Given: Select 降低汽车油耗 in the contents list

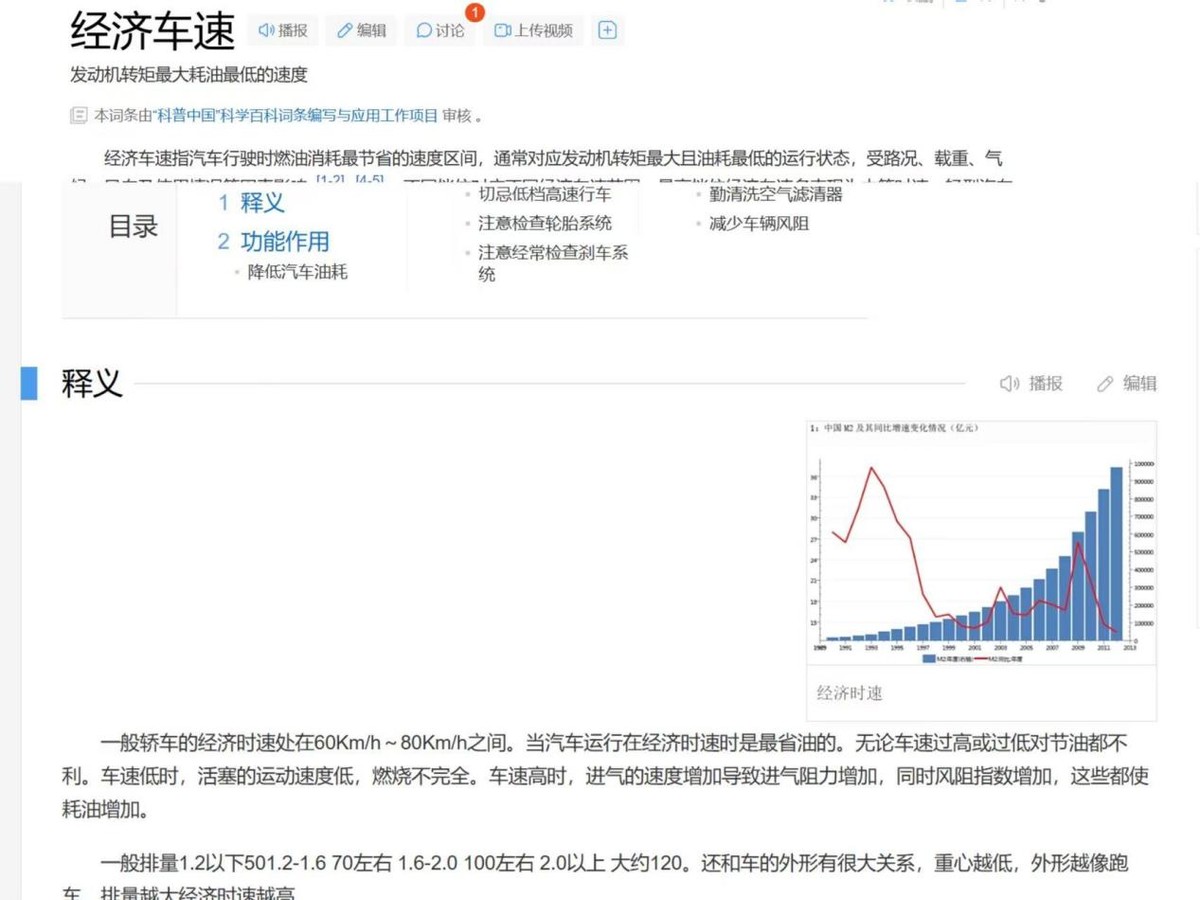Looking at the screenshot, I should pyautogui.click(x=296, y=272).
